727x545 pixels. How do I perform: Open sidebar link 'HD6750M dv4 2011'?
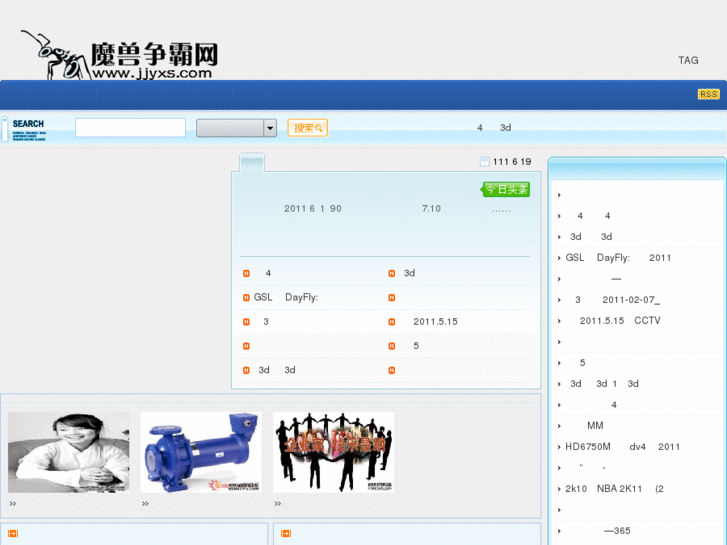click(x=622, y=447)
